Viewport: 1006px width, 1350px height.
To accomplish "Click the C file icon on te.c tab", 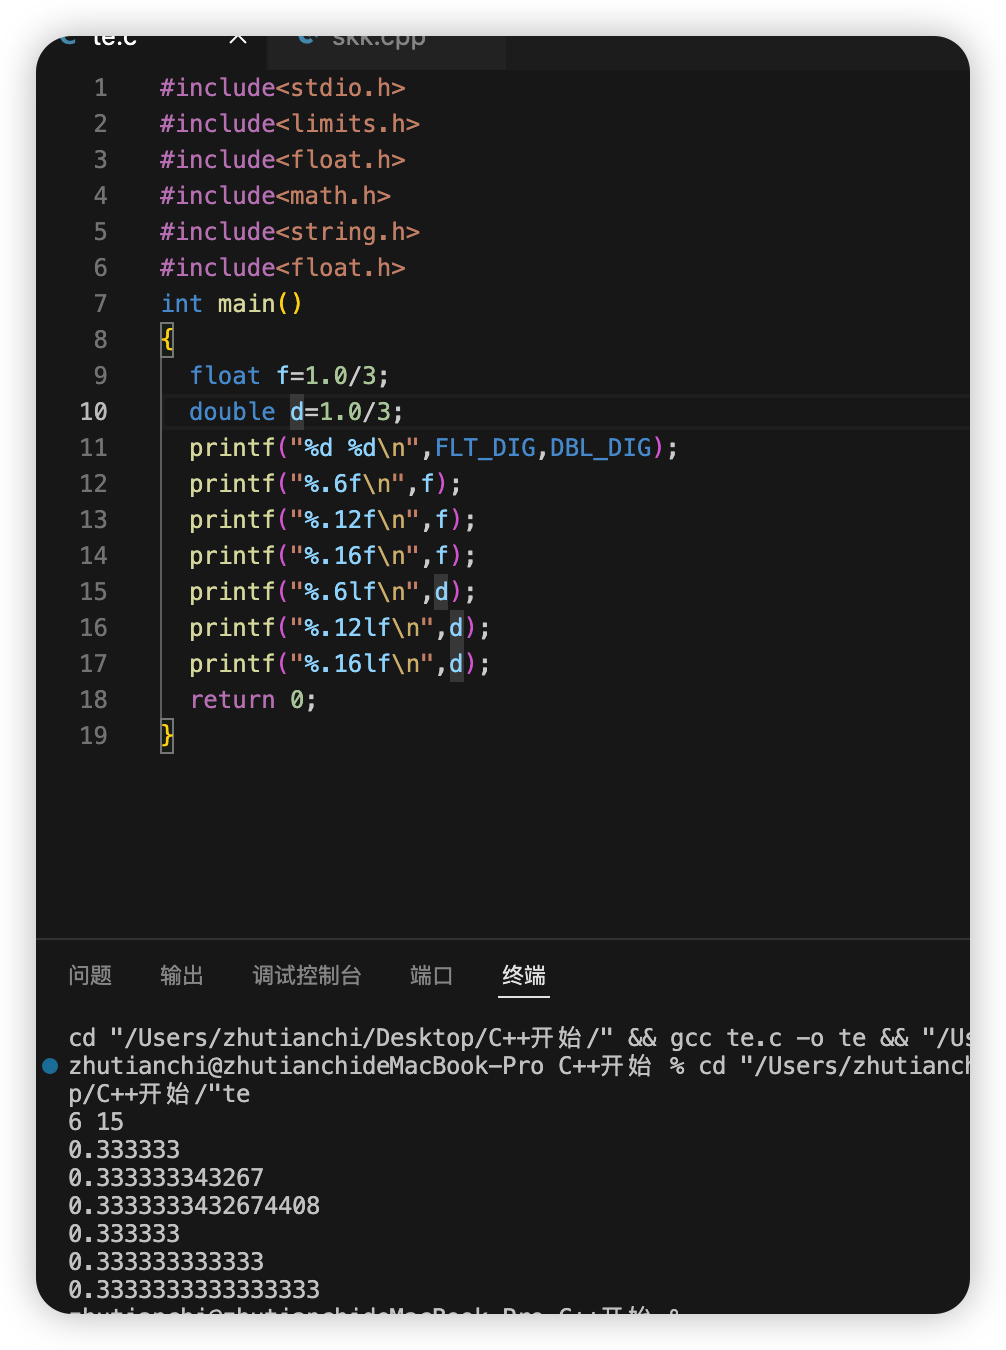I will [68, 39].
